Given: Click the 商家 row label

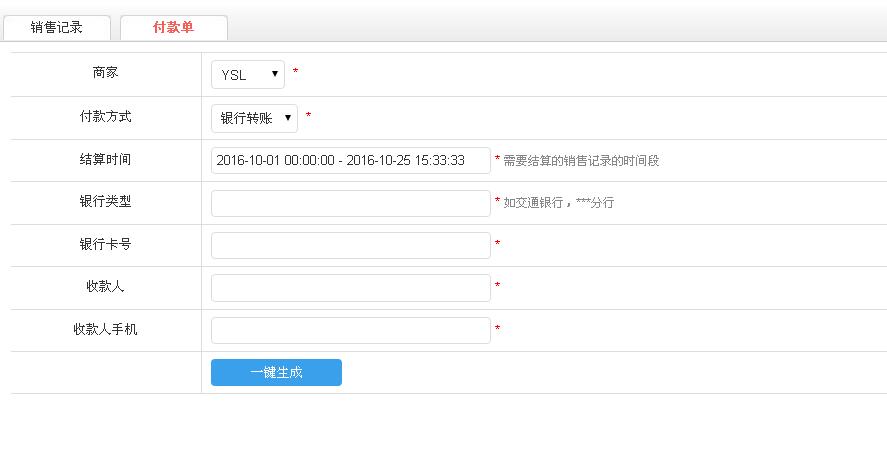Looking at the screenshot, I should point(105,73).
